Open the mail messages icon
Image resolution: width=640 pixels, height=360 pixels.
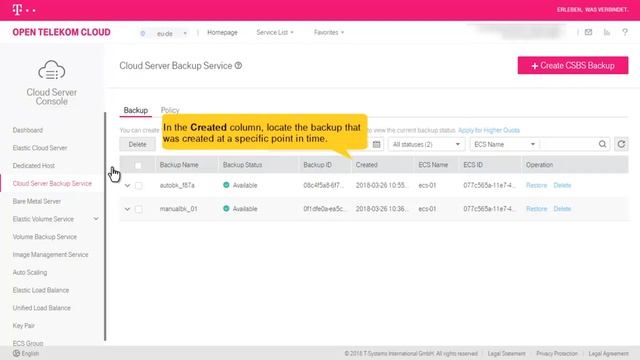coord(588,32)
